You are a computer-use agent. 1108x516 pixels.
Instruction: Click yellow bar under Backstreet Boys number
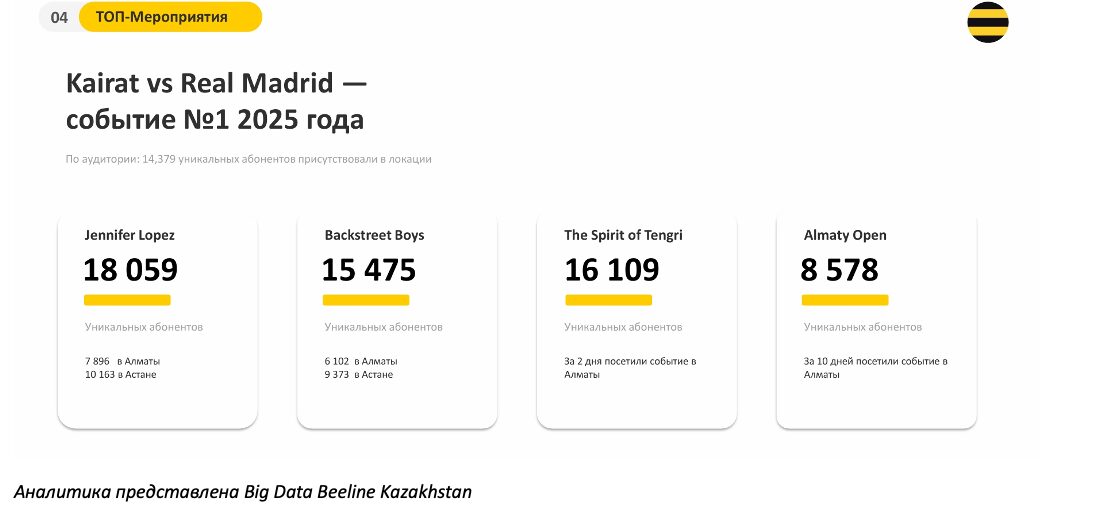coord(366,300)
